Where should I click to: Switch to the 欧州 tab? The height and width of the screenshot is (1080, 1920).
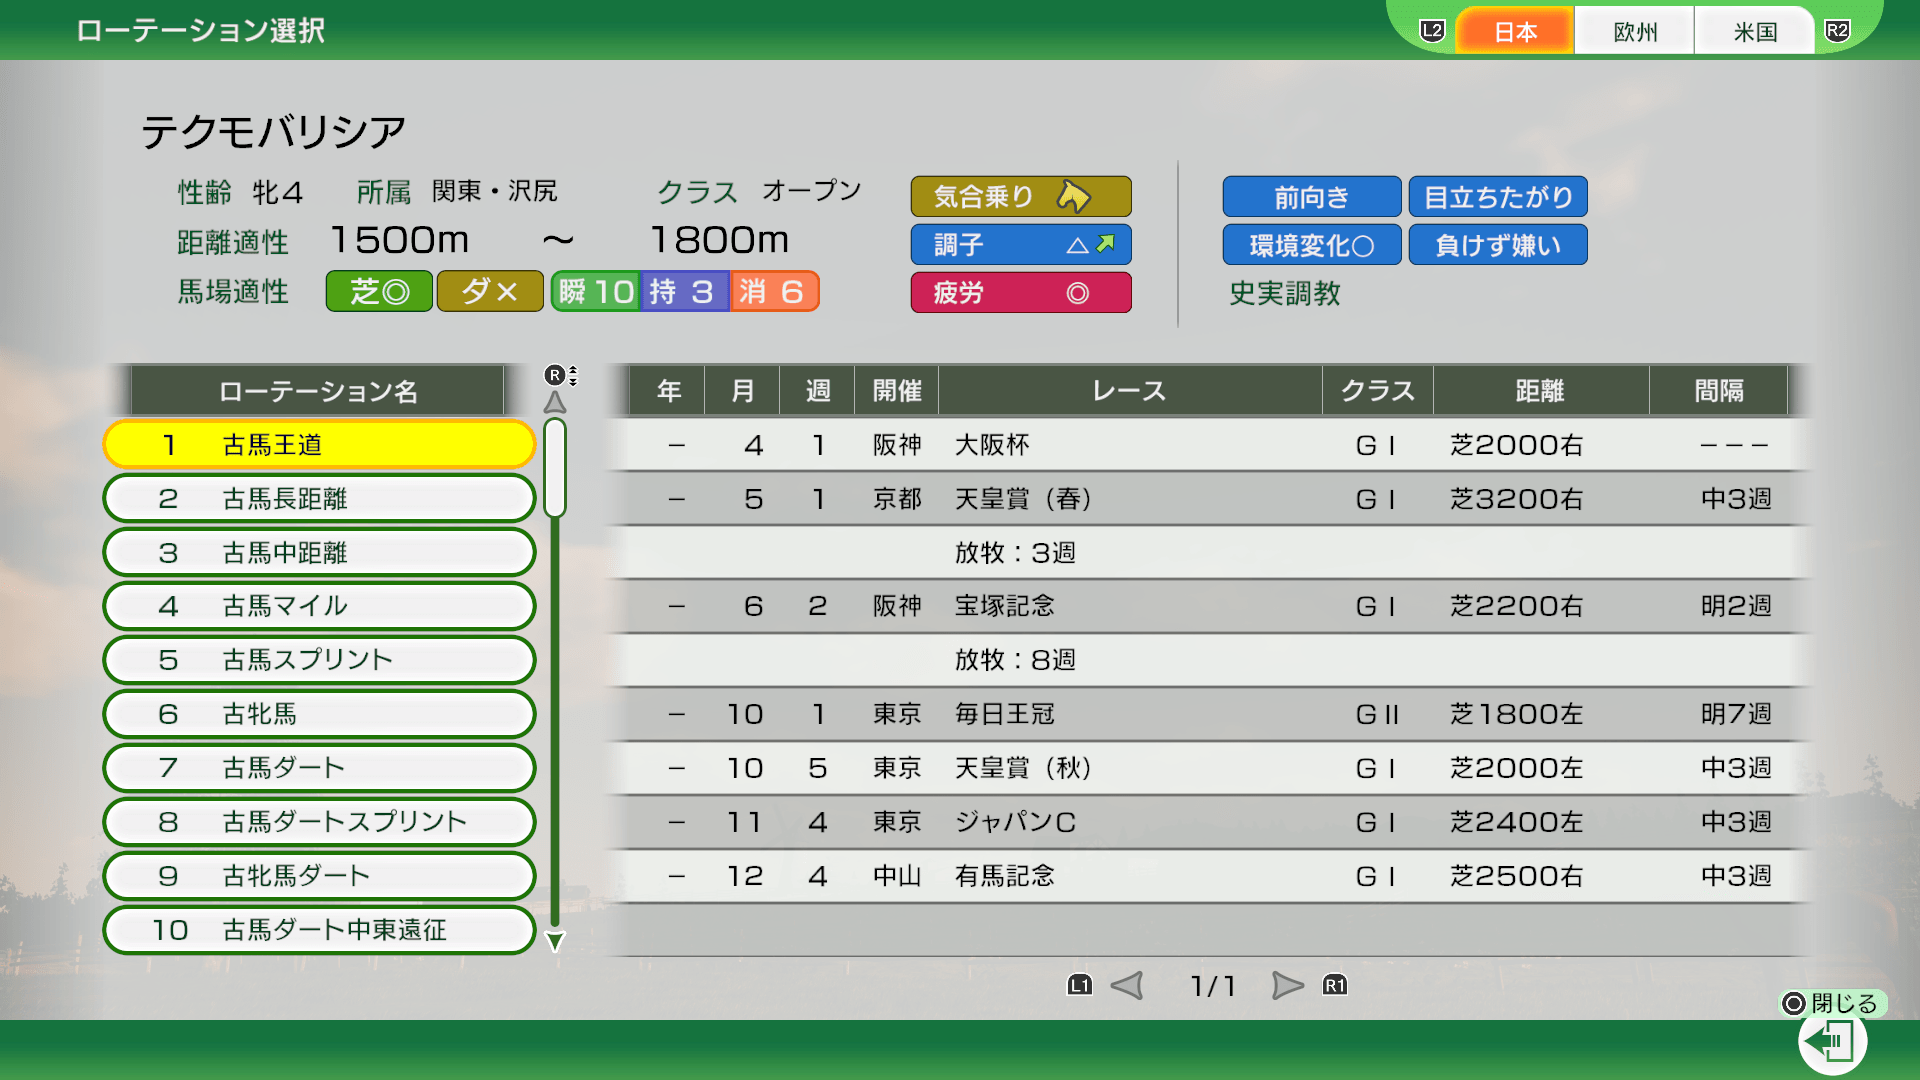1634,32
